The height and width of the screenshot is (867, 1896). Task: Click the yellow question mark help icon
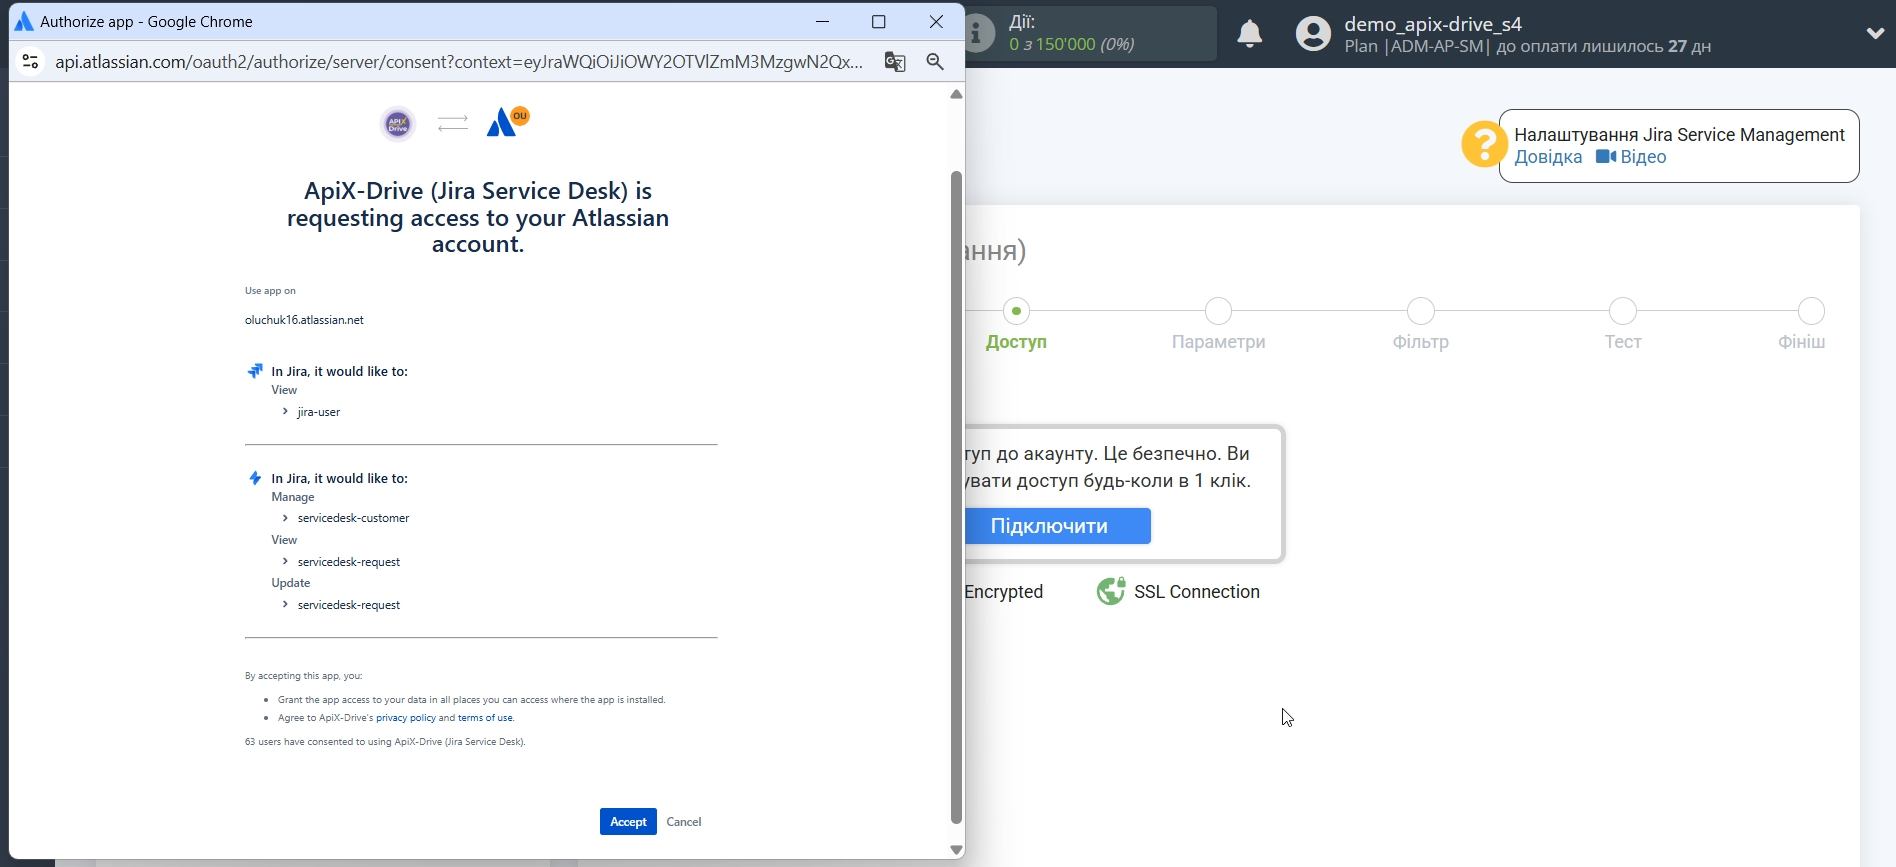click(x=1483, y=145)
